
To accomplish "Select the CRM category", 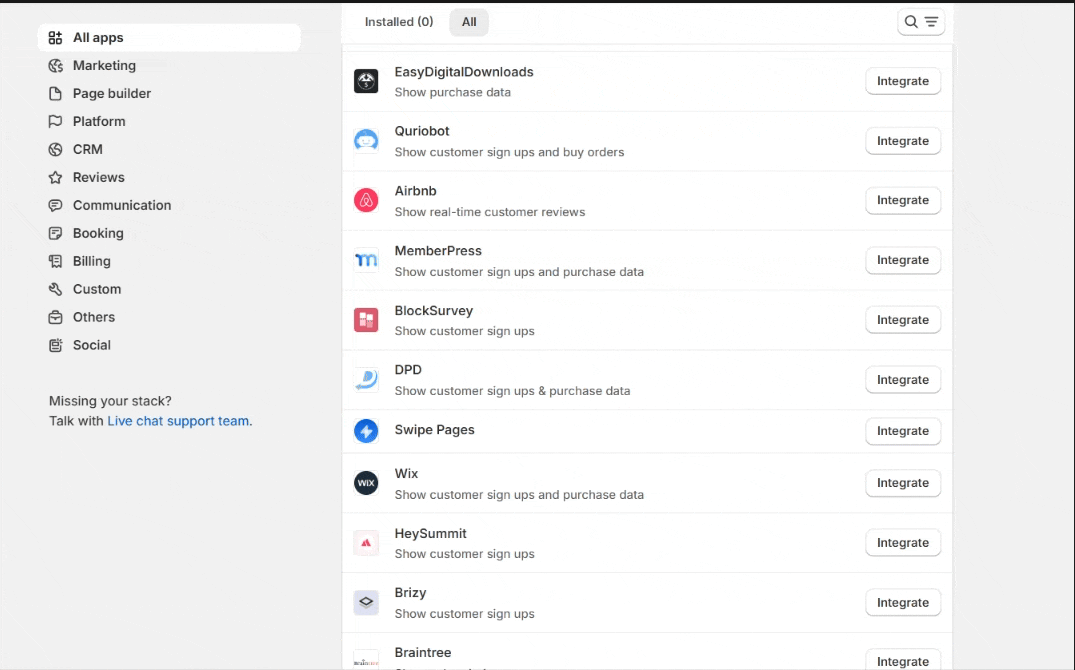I will (88, 150).
